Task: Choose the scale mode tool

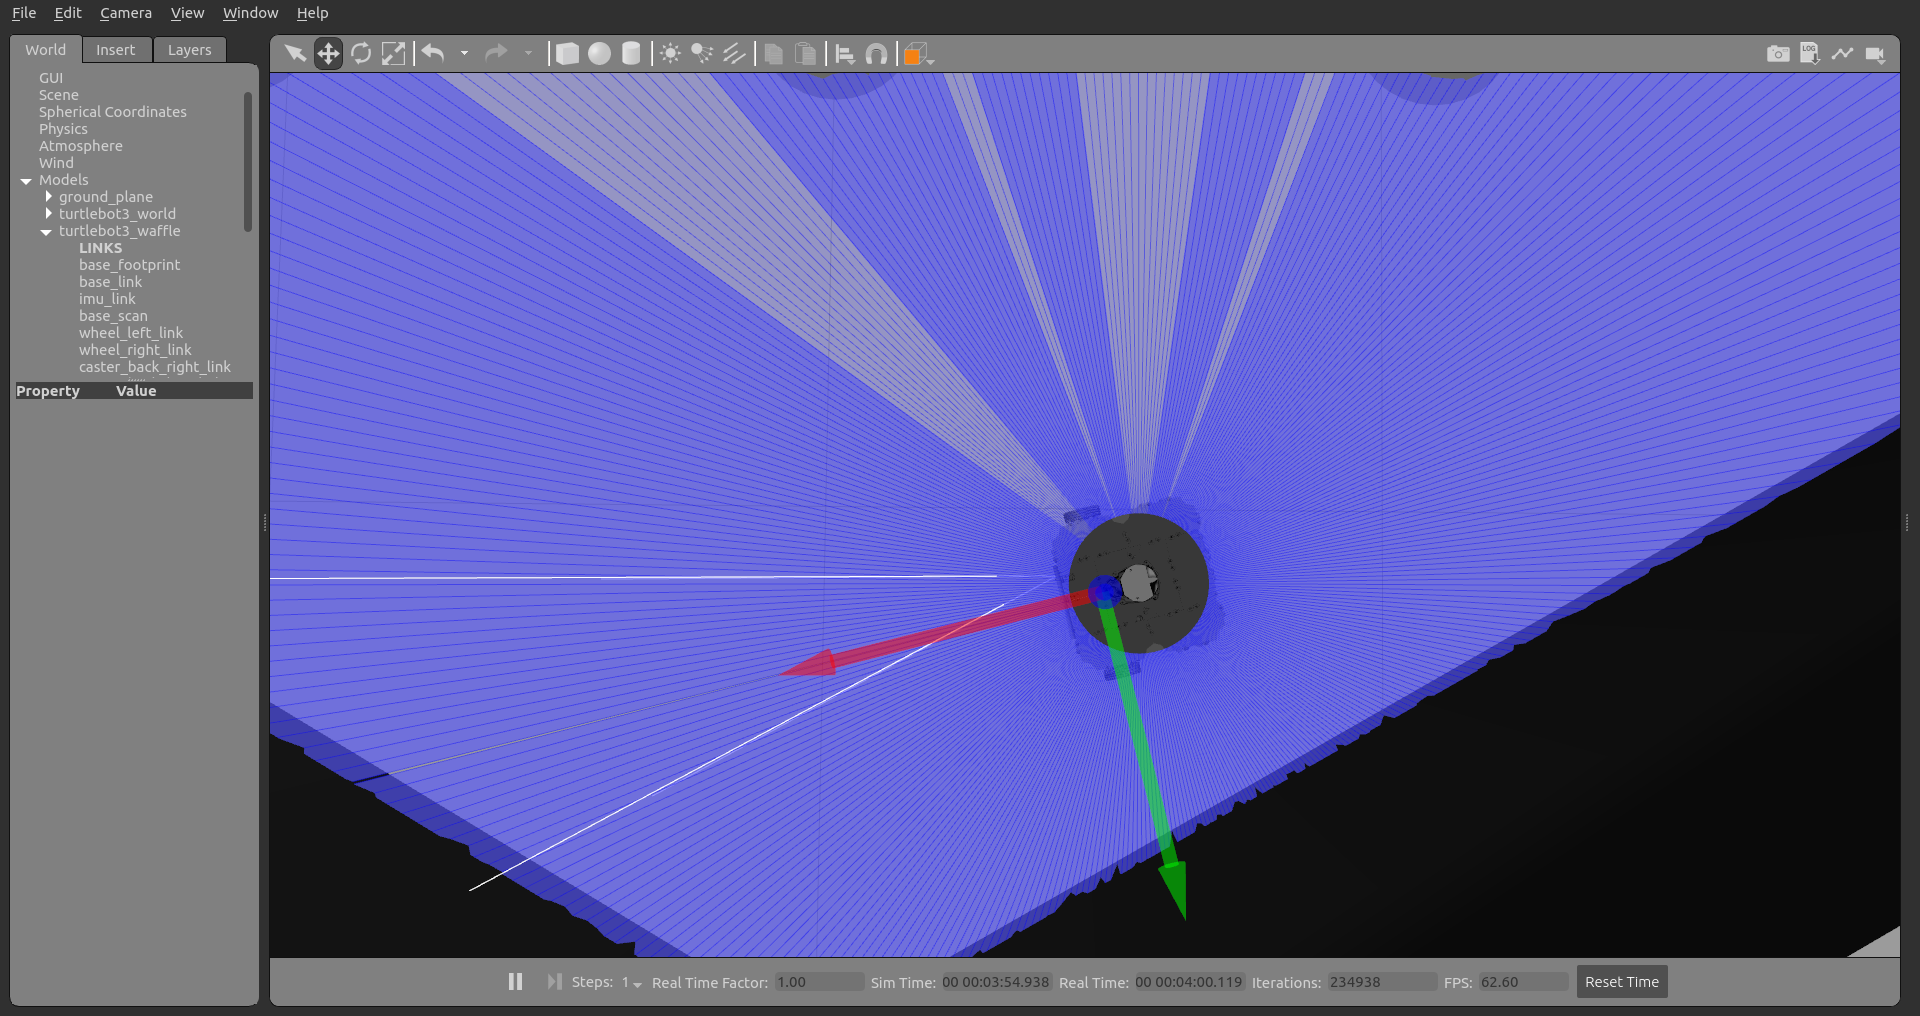Action: click(x=394, y=54)
